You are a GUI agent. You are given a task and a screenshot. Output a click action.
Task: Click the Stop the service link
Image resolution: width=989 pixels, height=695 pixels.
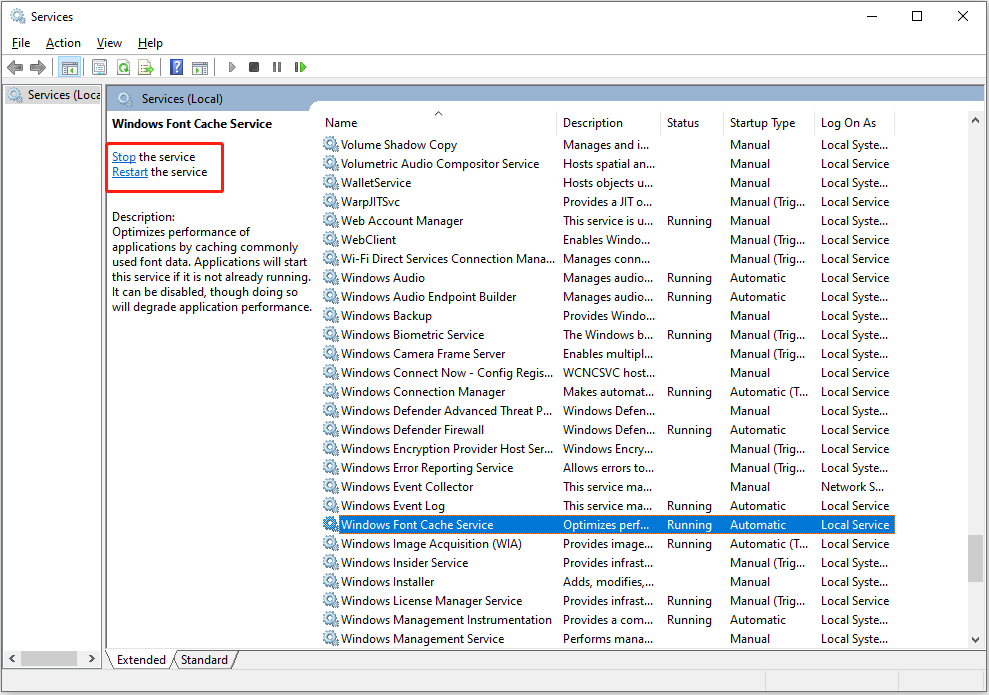(x=123, y=156)
